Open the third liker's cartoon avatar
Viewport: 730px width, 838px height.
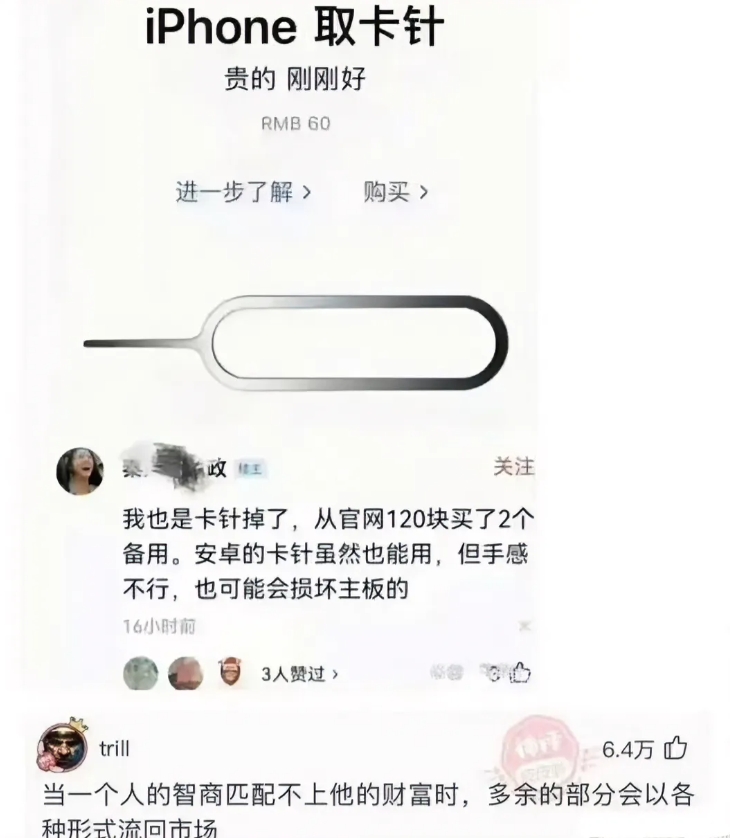231,672
